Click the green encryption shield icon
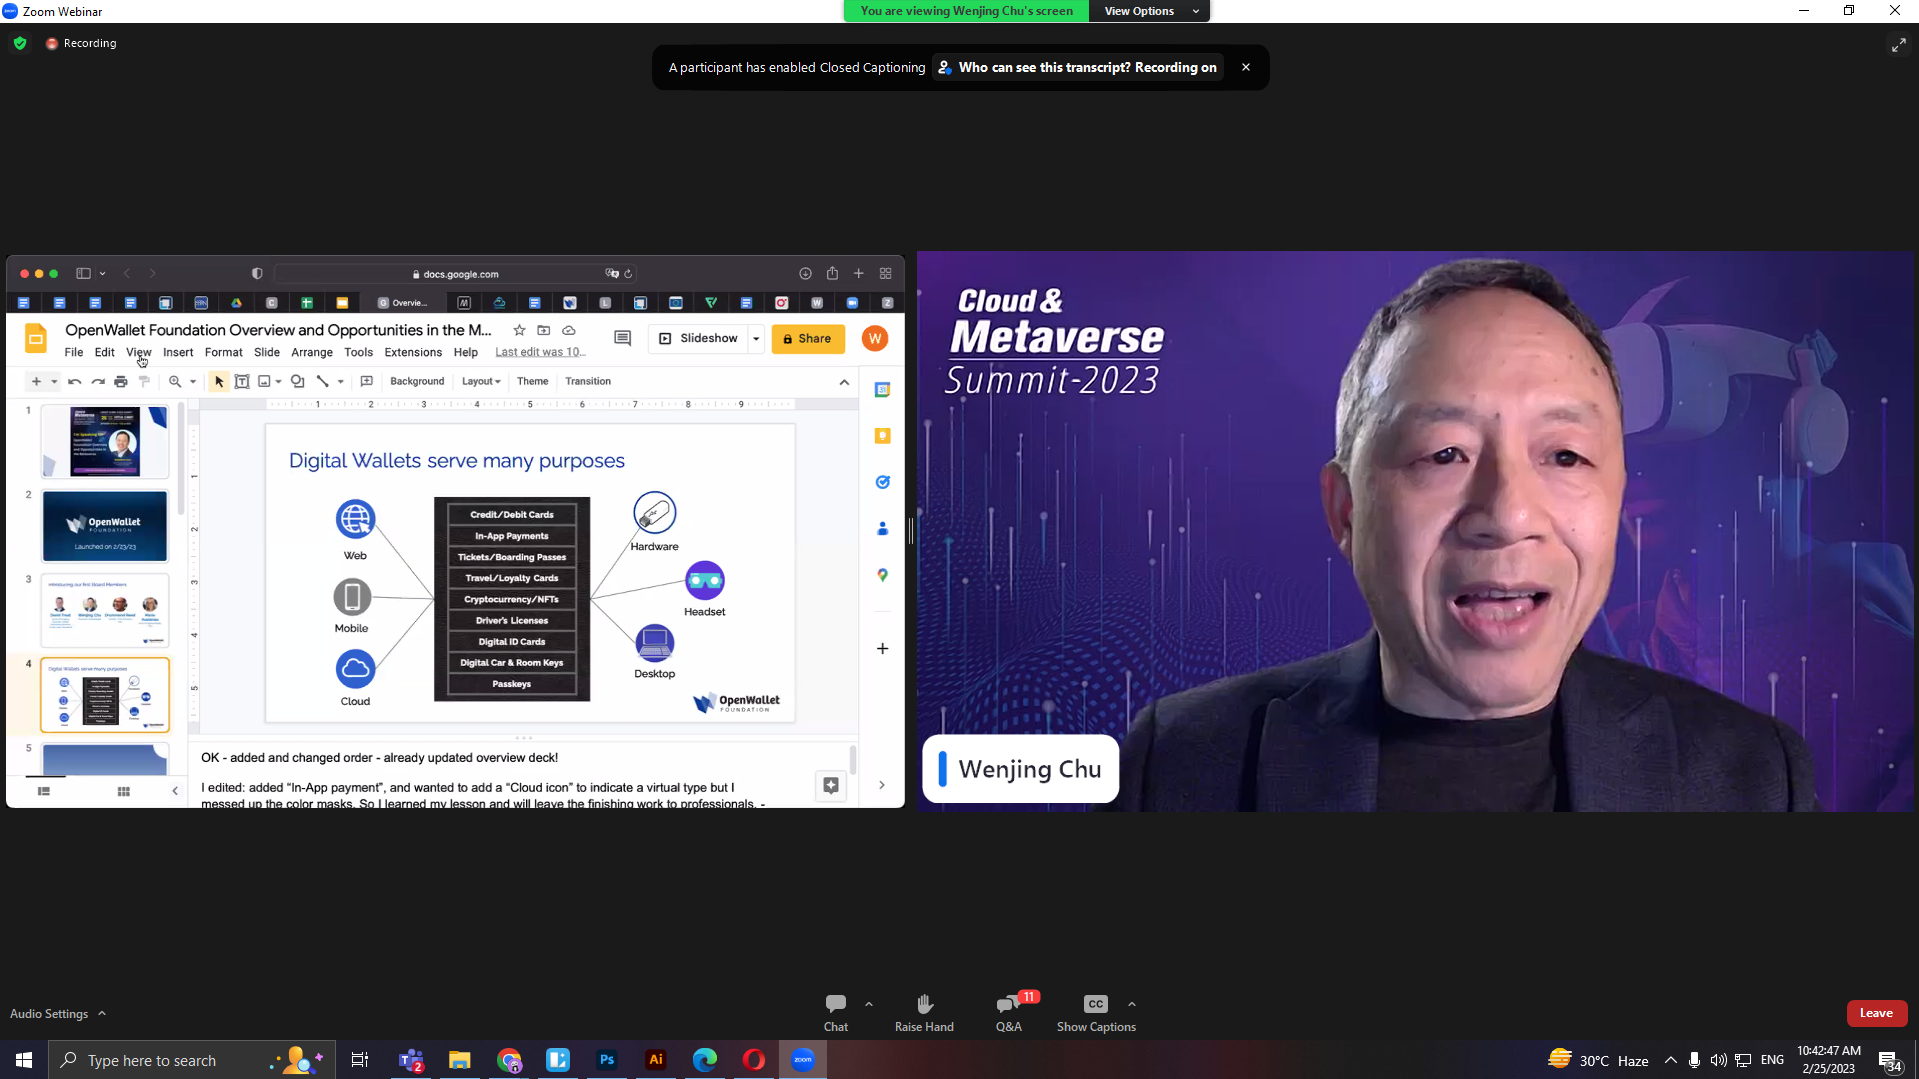Image resolution: width=1919 pixels, height=1079 pixels. [x=20, y=43]
